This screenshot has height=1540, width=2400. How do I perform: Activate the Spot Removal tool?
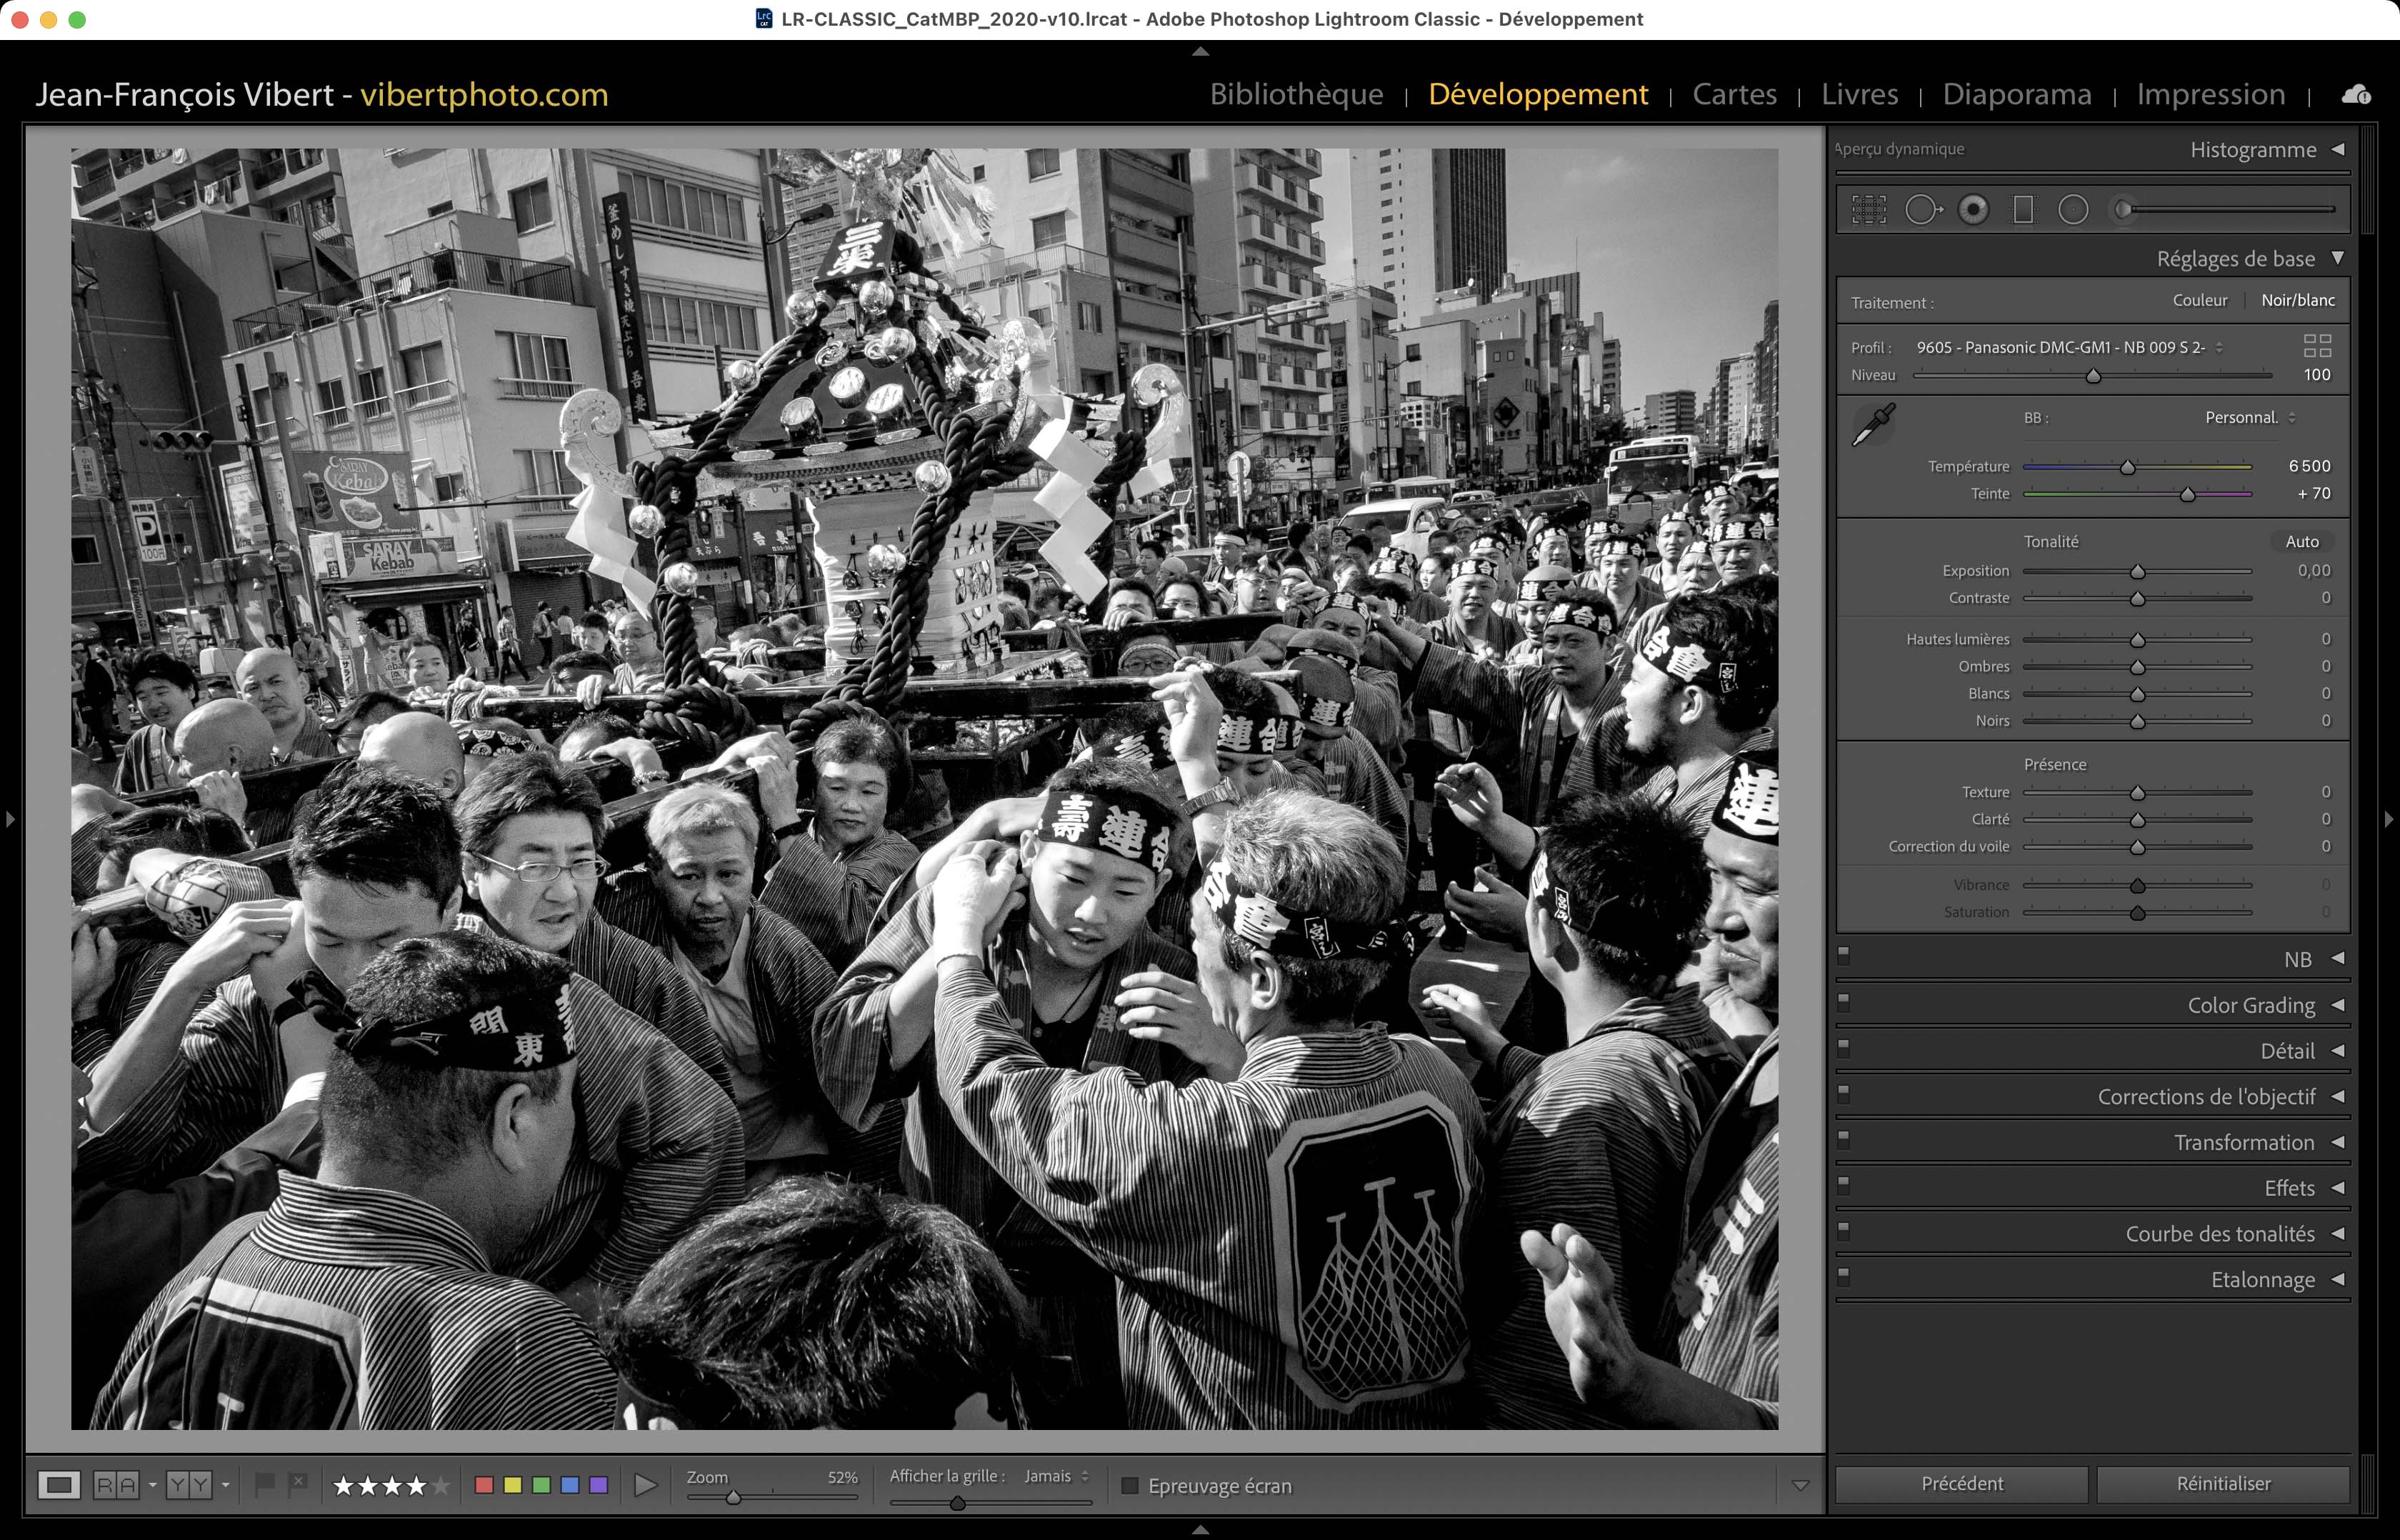(1921, 209)
